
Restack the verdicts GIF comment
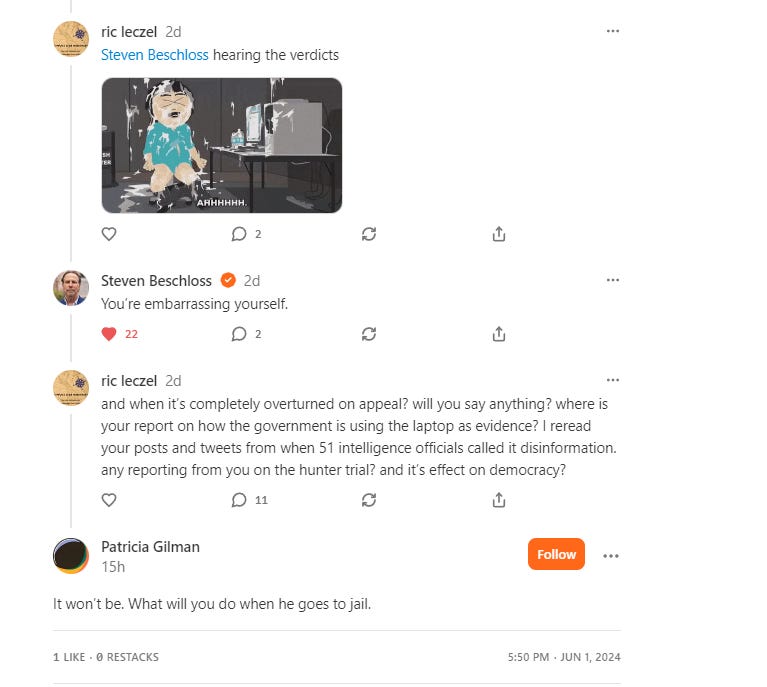click(369, 234)
